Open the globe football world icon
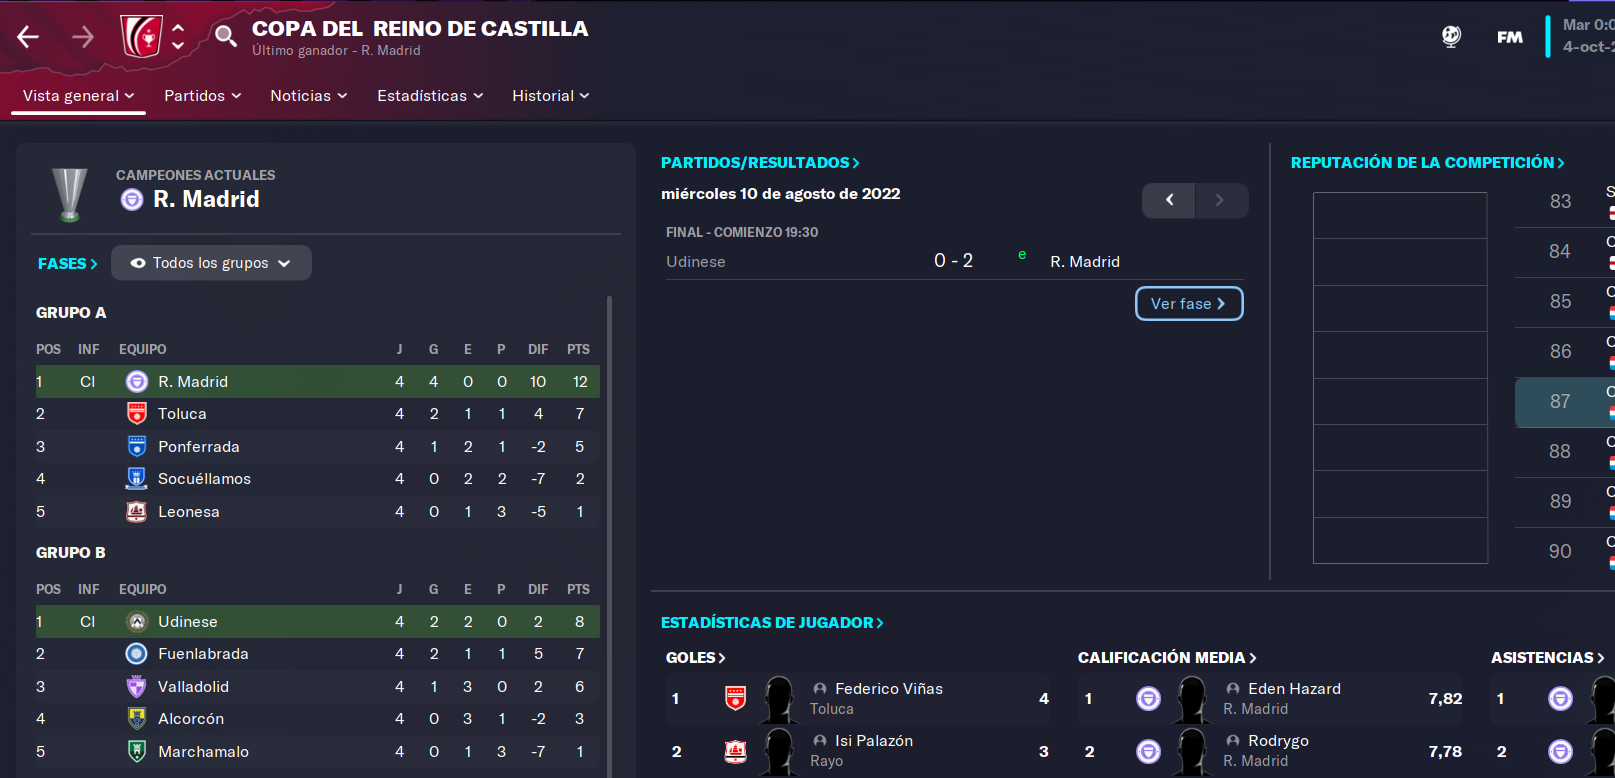Screen dimensions: 1615x778 1451,36
